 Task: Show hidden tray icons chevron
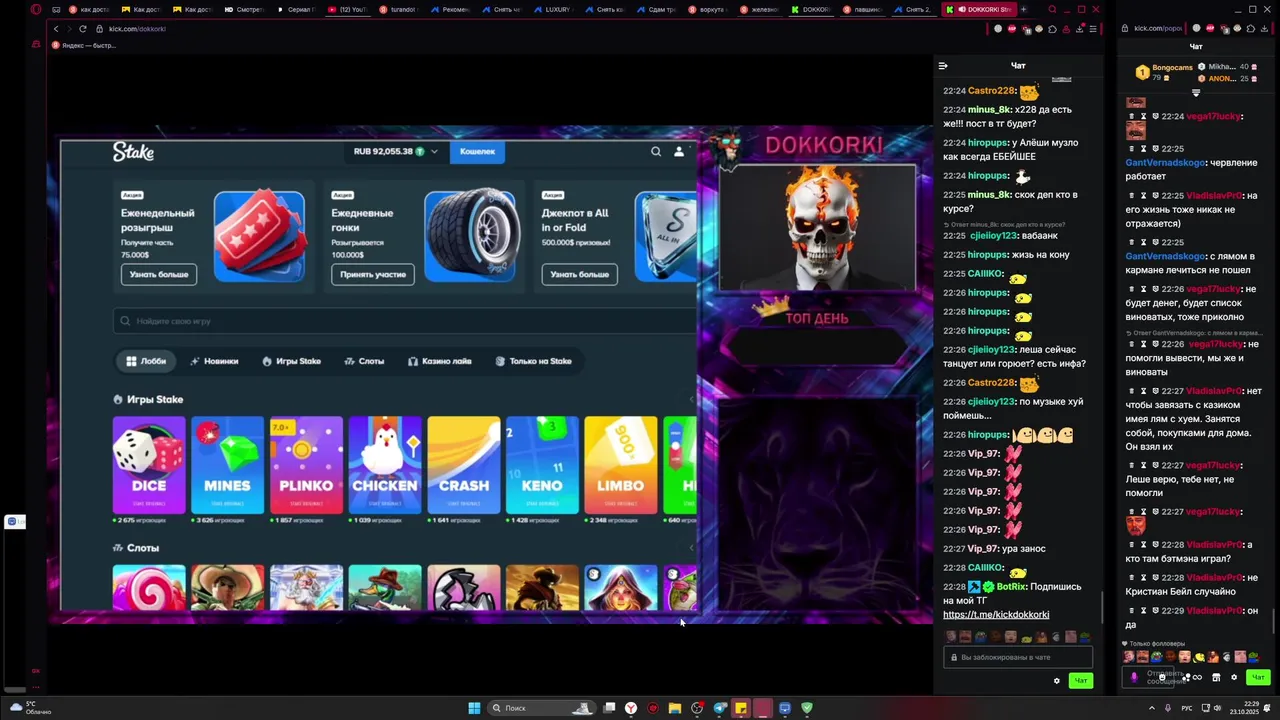click(1151, 708)
